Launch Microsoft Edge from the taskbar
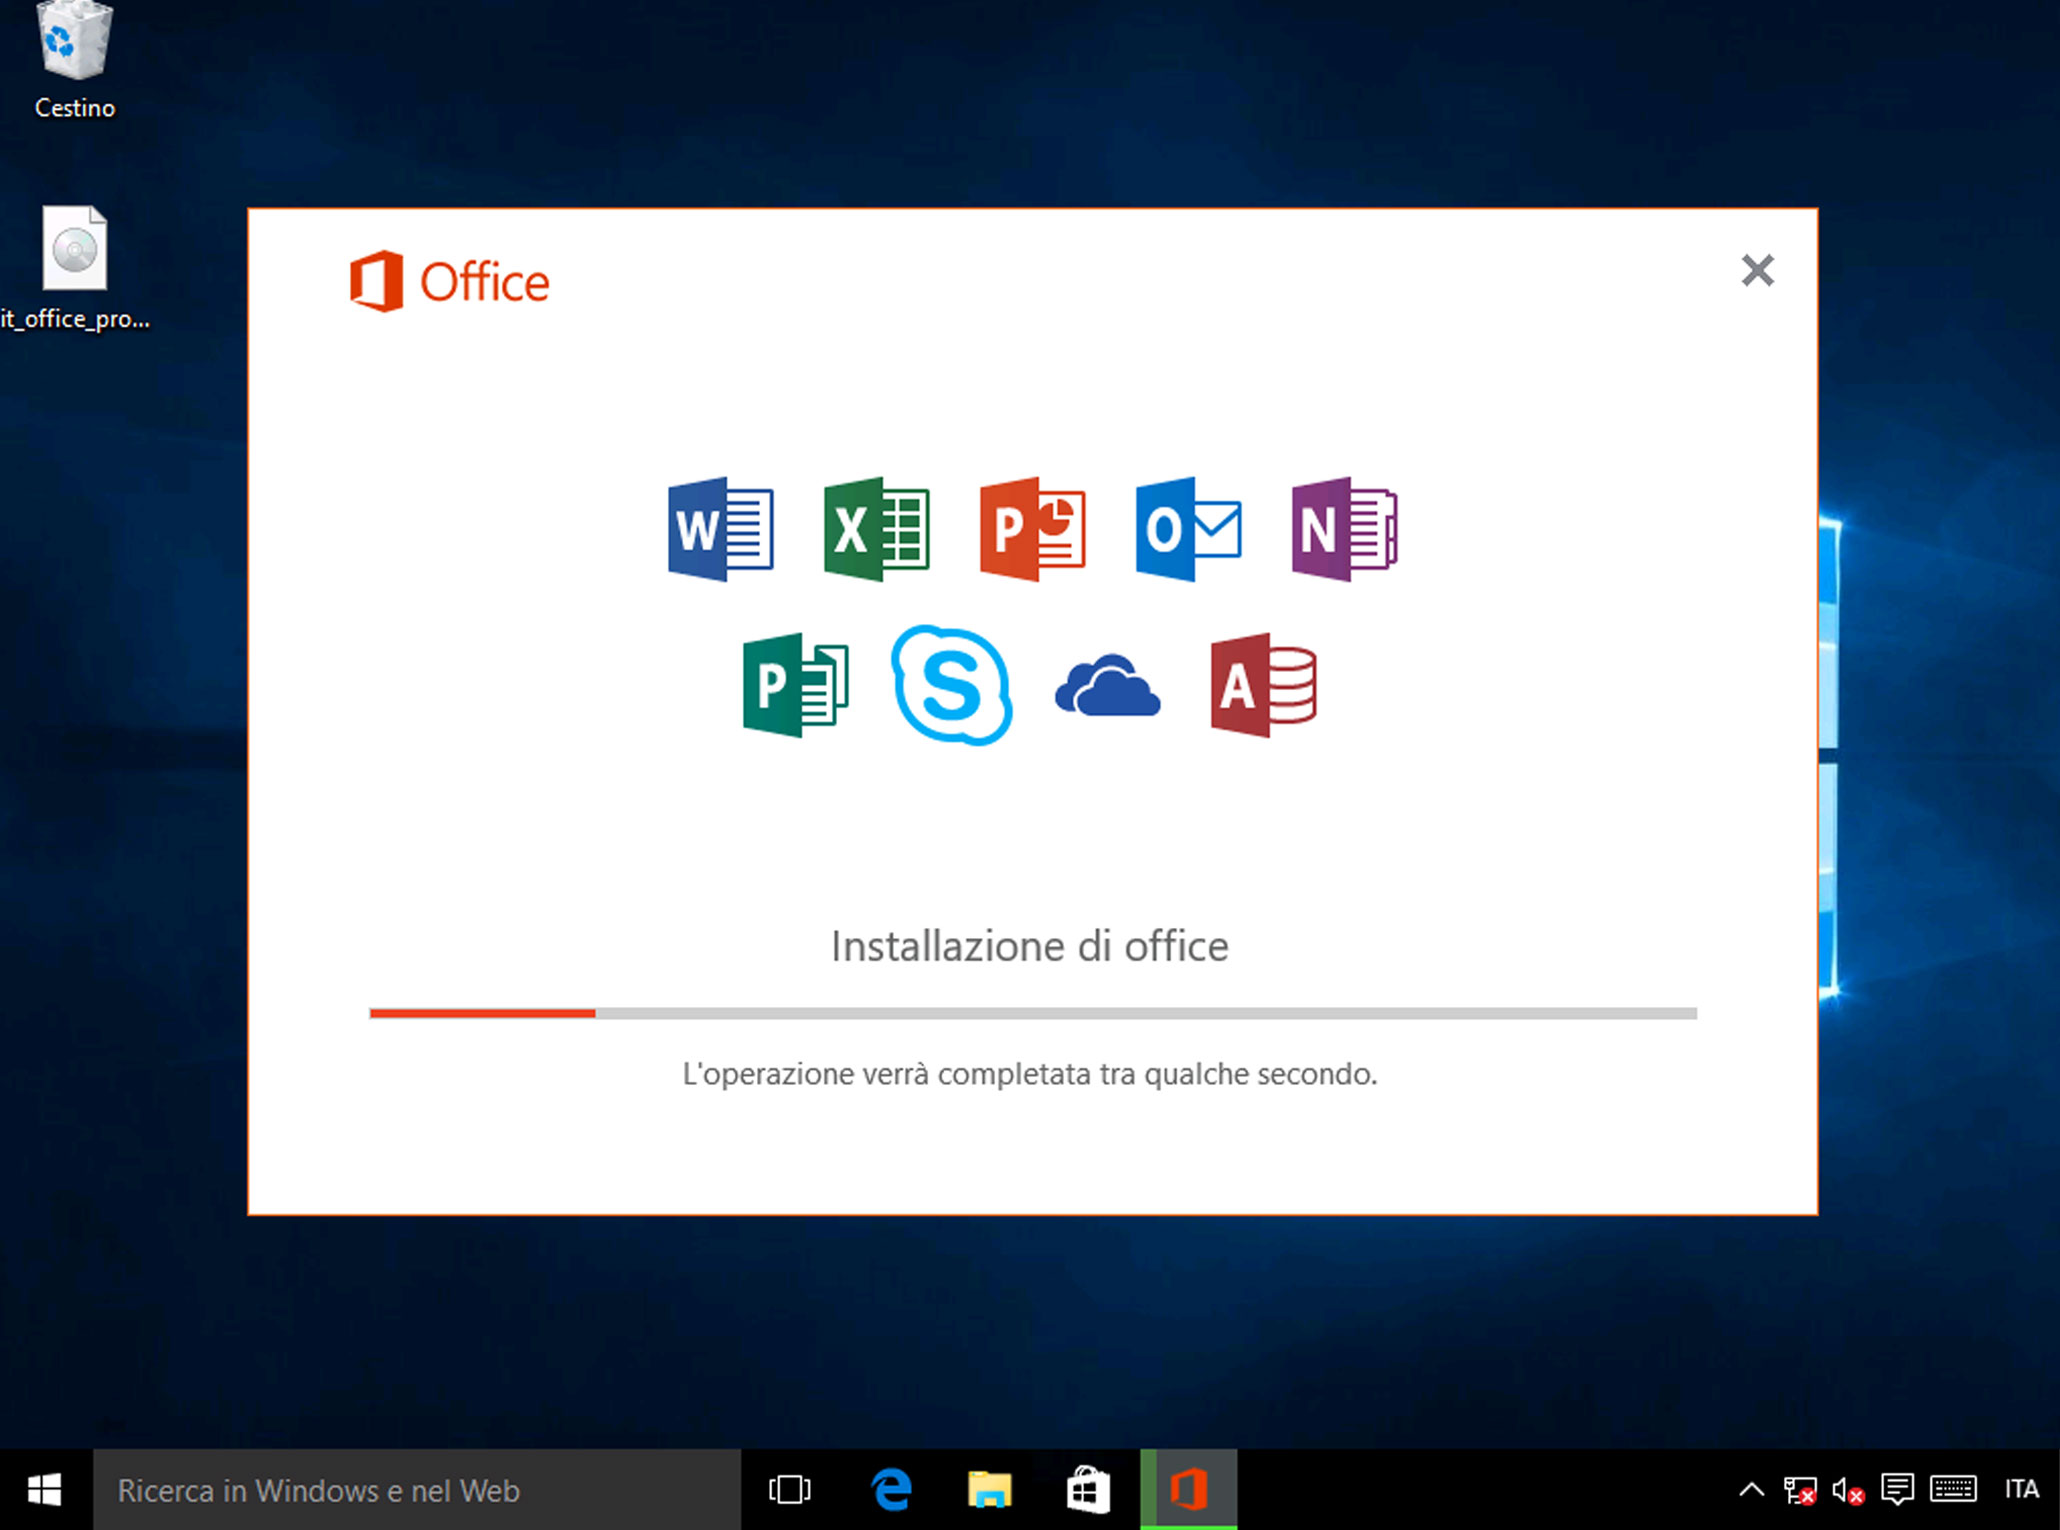 tap(890, 1490)
